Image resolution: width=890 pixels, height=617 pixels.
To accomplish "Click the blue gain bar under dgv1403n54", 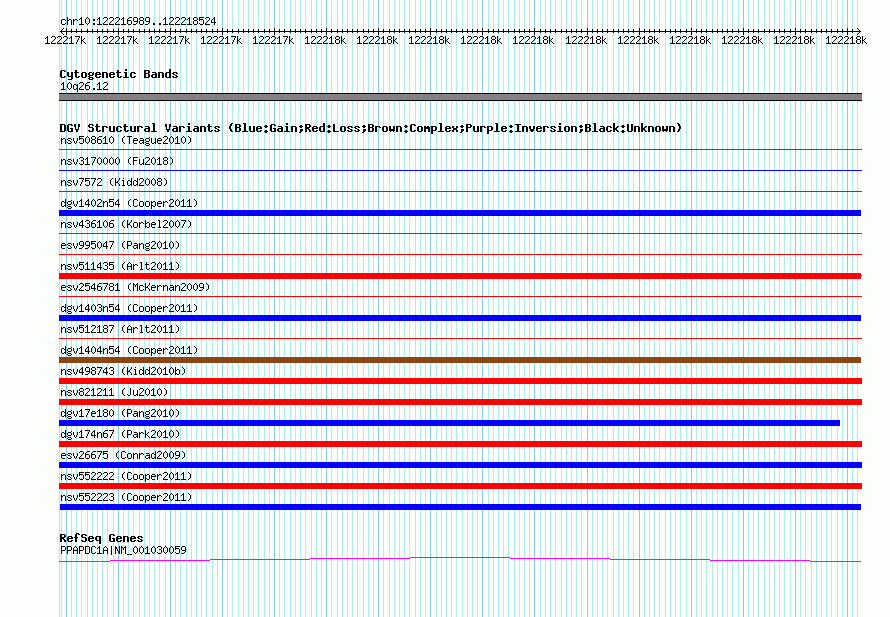I will point(460,318).
